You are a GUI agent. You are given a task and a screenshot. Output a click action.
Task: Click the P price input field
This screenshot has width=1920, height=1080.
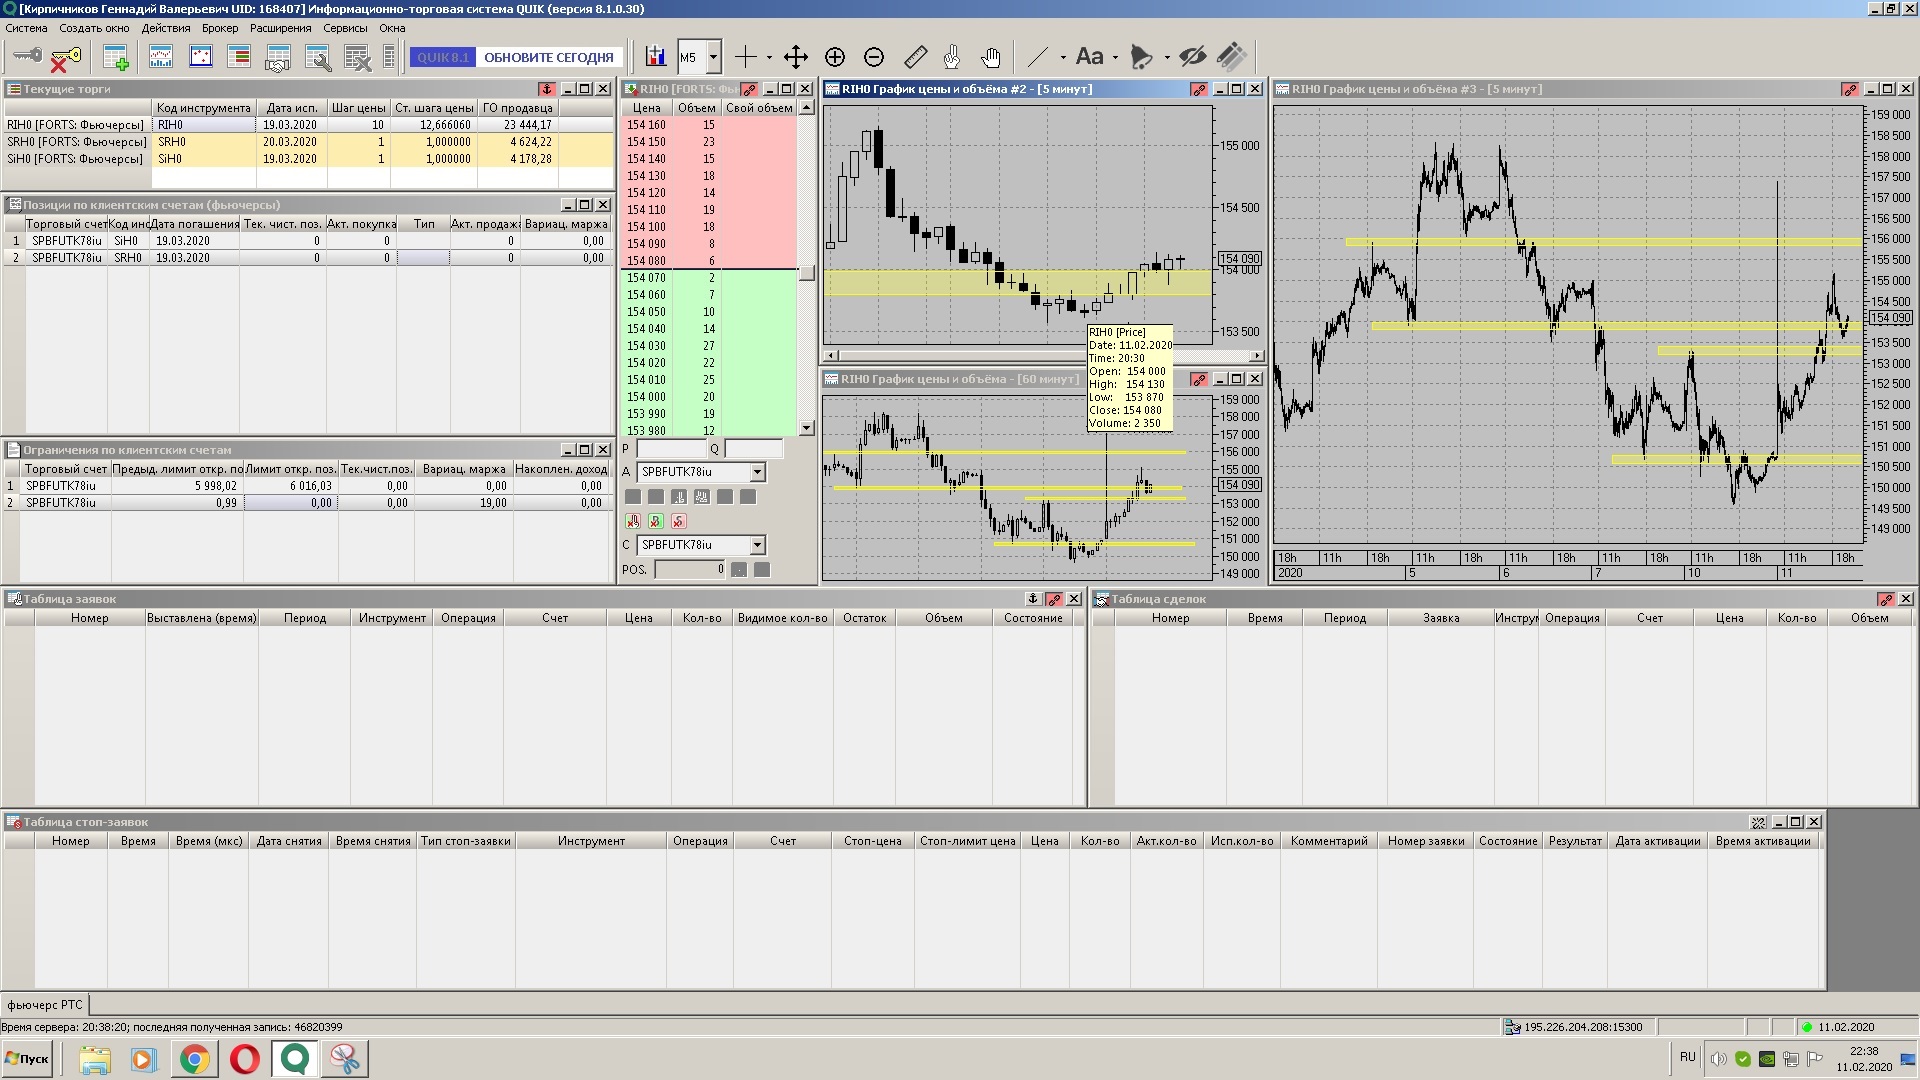[x=670, y=449]
